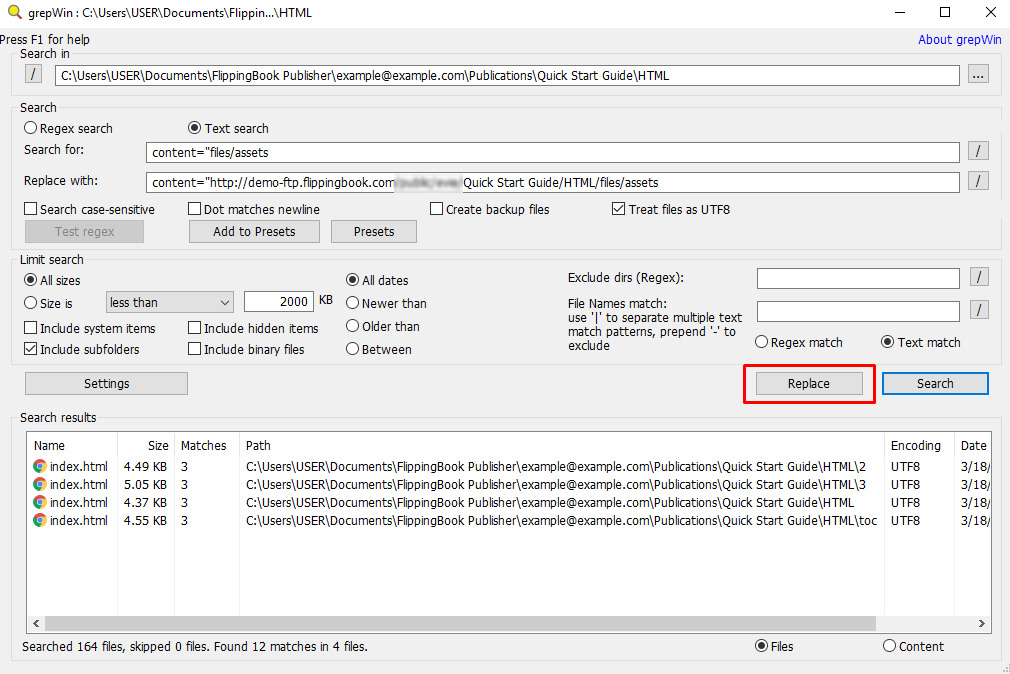Sort results by Size column header
The image size is (1010, 674).
146,445
